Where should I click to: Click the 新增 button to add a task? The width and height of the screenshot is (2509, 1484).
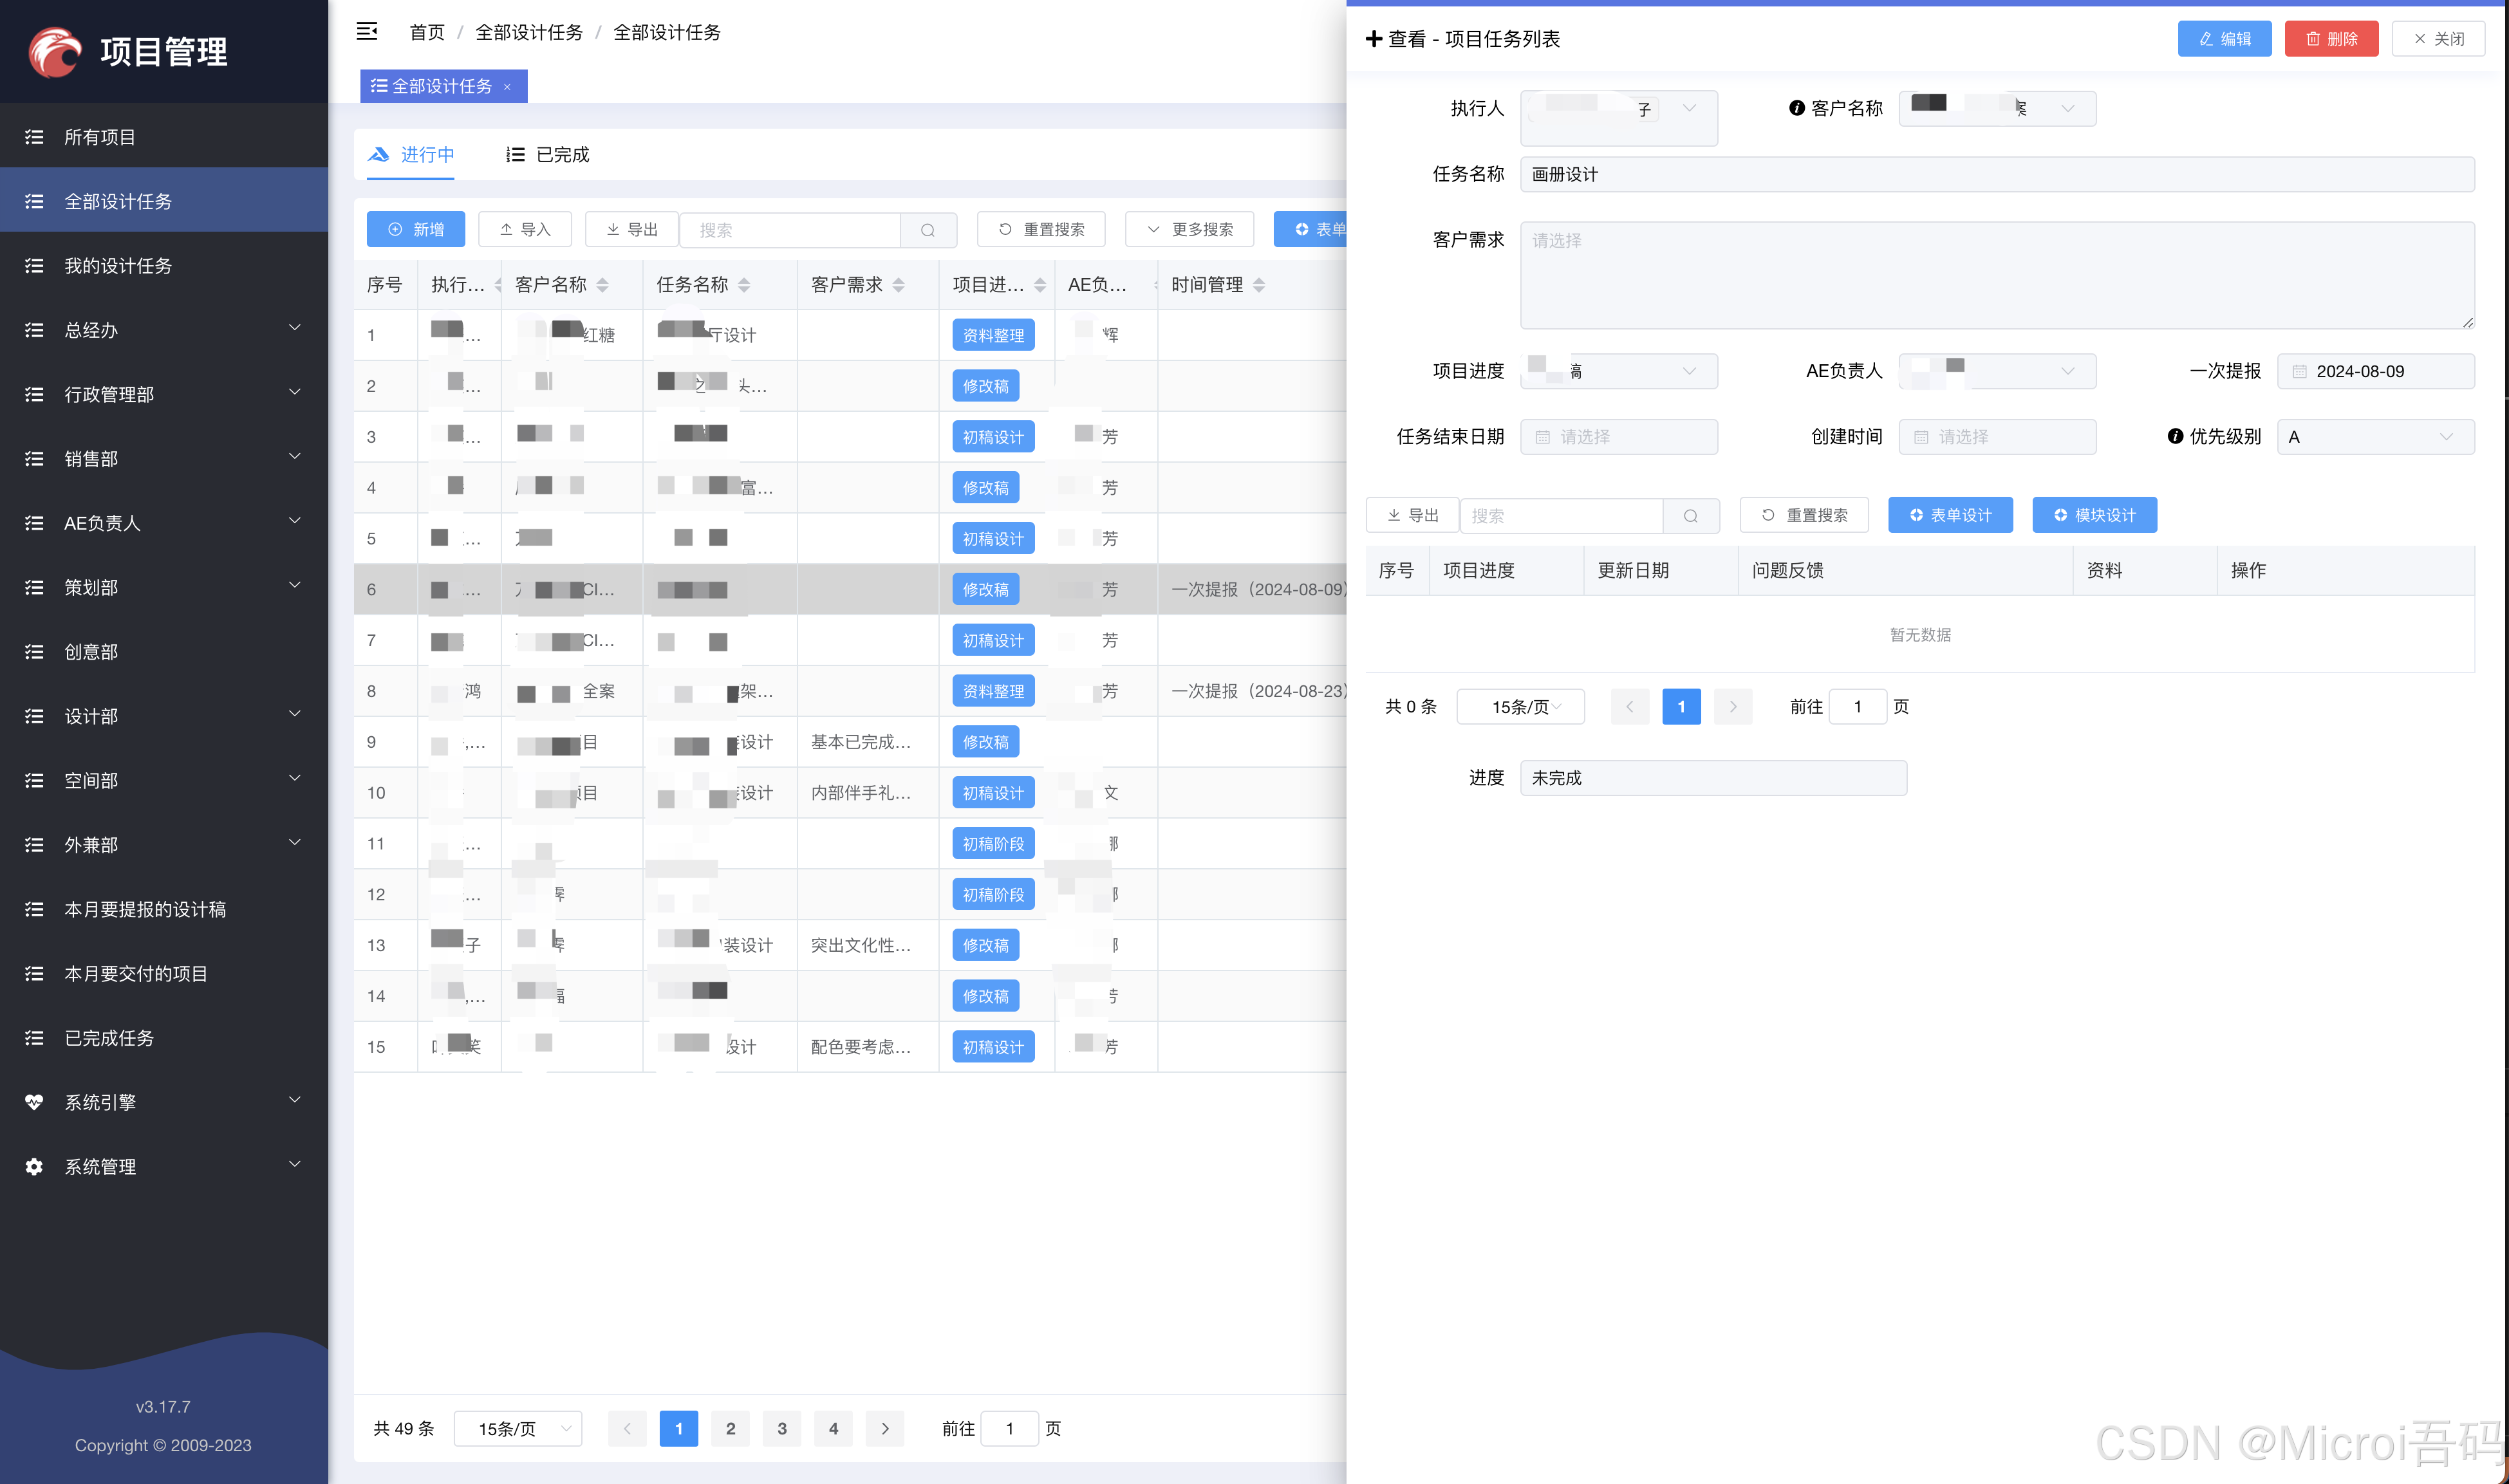point(415,229)
